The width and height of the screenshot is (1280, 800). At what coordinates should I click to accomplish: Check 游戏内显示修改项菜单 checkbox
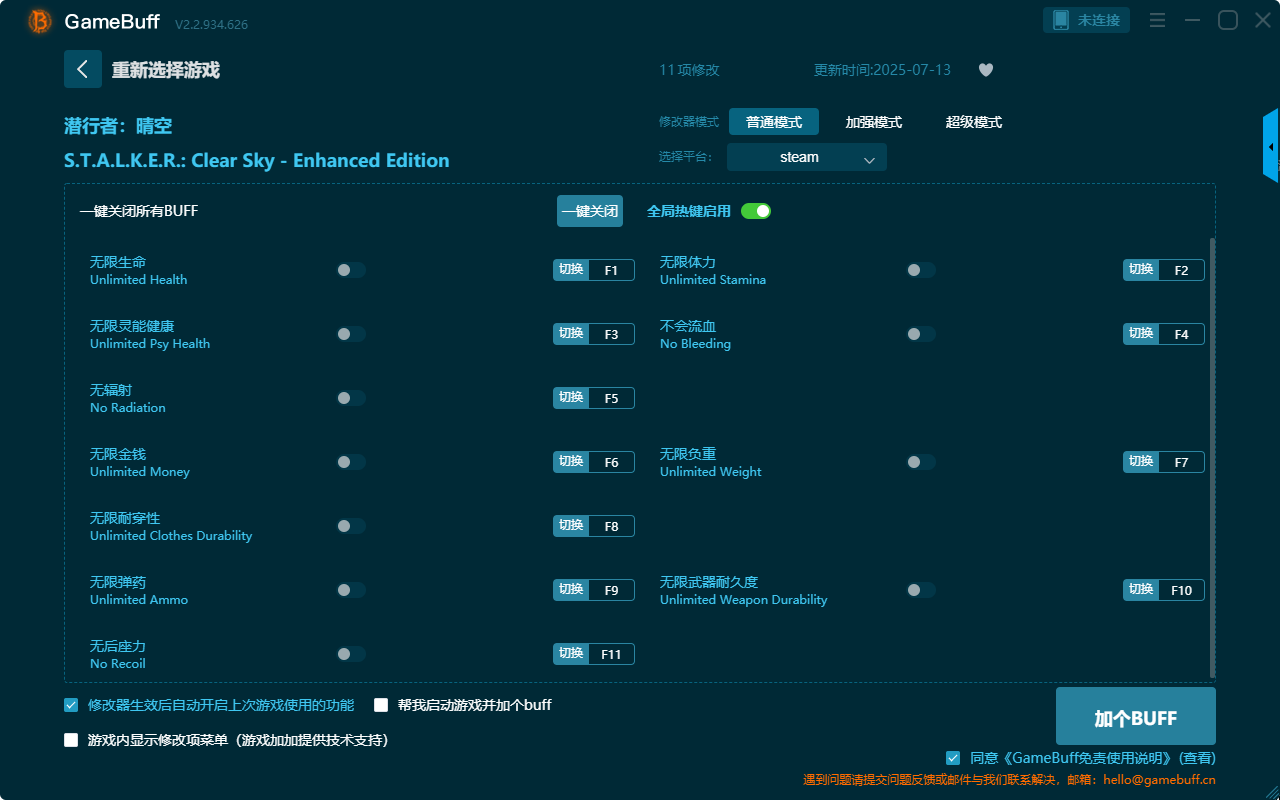[x=71, y=740]
